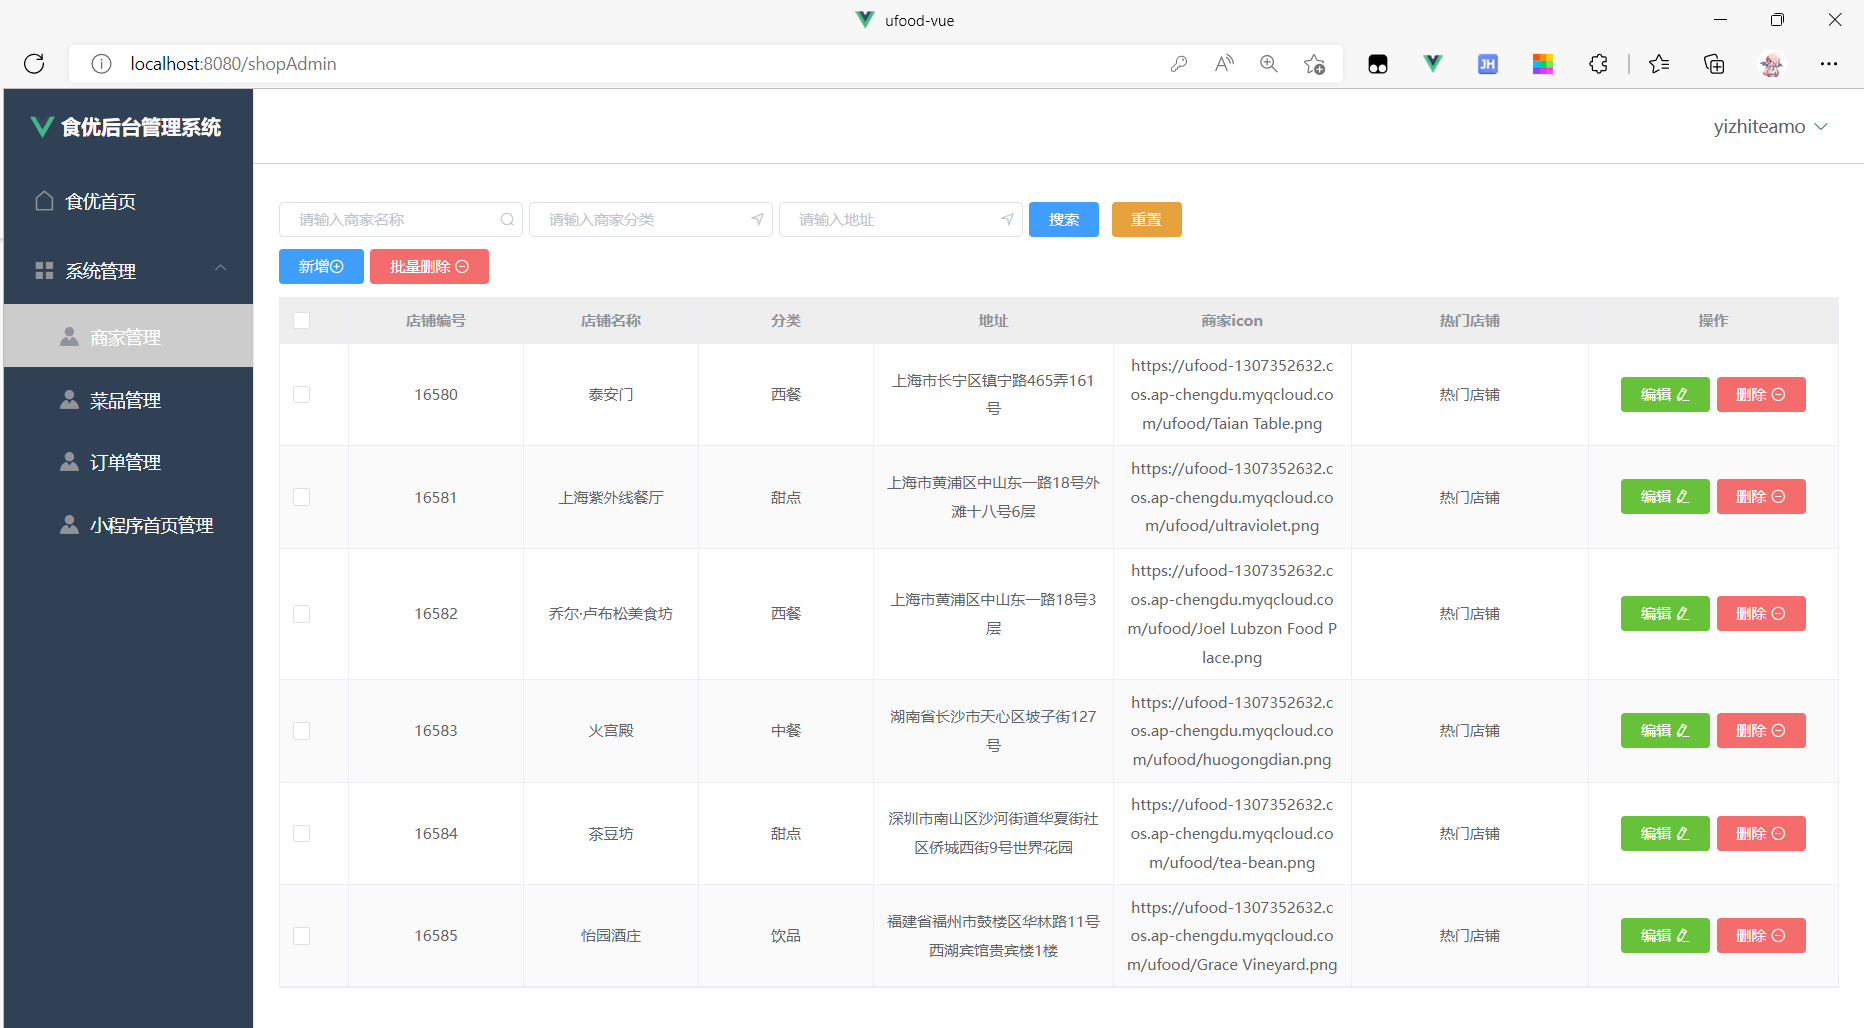Select the 食优首页 menu item
1864x1028 pixels.
100,200
